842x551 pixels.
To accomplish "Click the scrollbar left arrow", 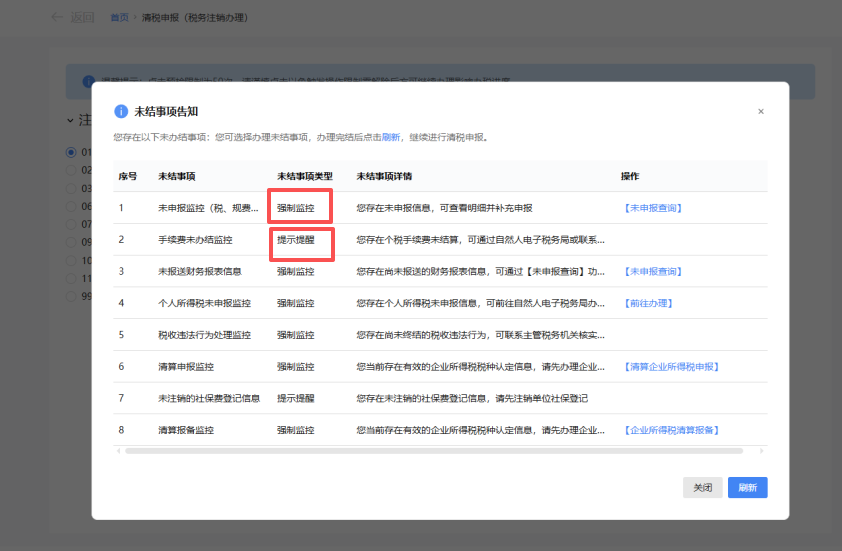I will click(x=119, y=451).
